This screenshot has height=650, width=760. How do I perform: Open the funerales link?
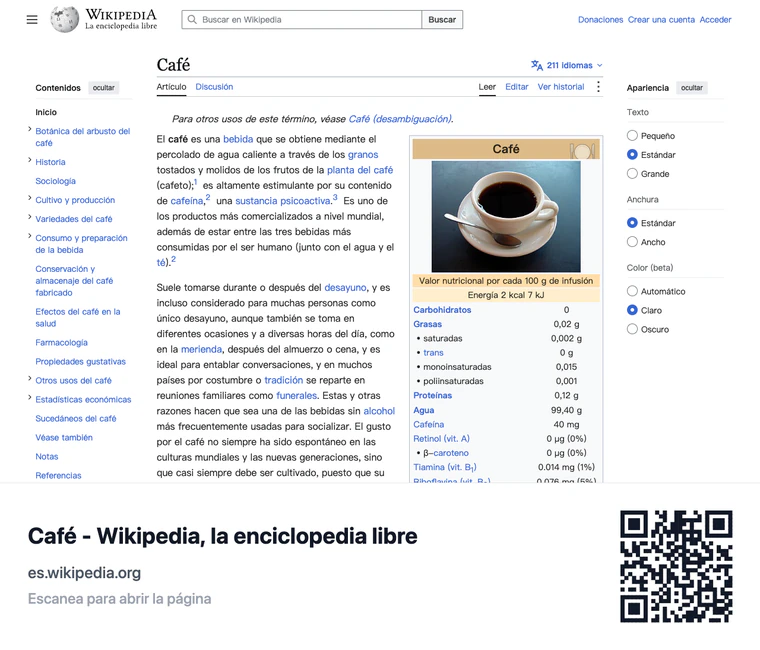point(296,396)
